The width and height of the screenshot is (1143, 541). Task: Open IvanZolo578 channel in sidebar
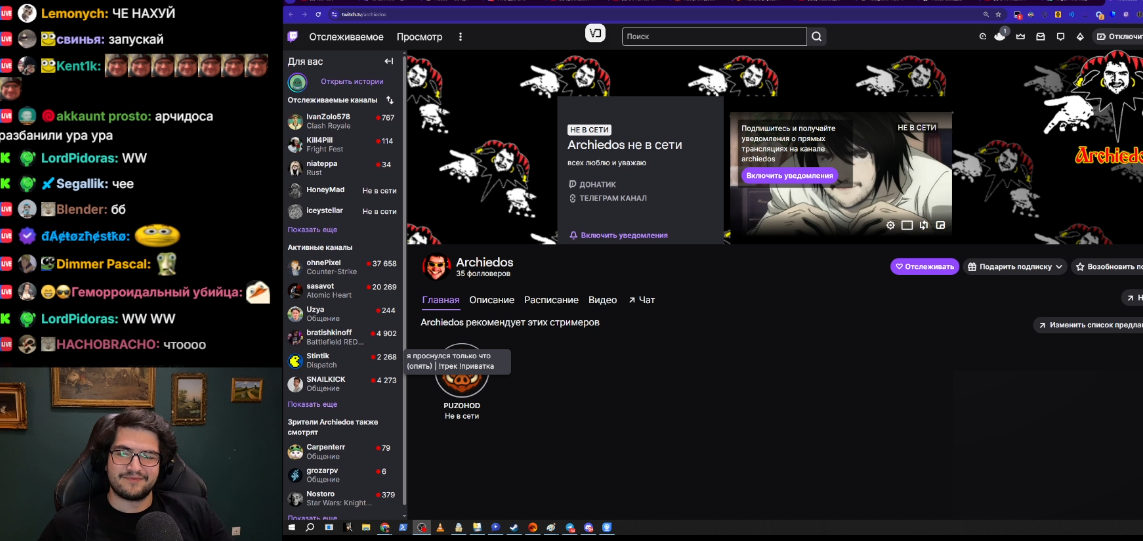pyautogui.click(x=343, y=121)
